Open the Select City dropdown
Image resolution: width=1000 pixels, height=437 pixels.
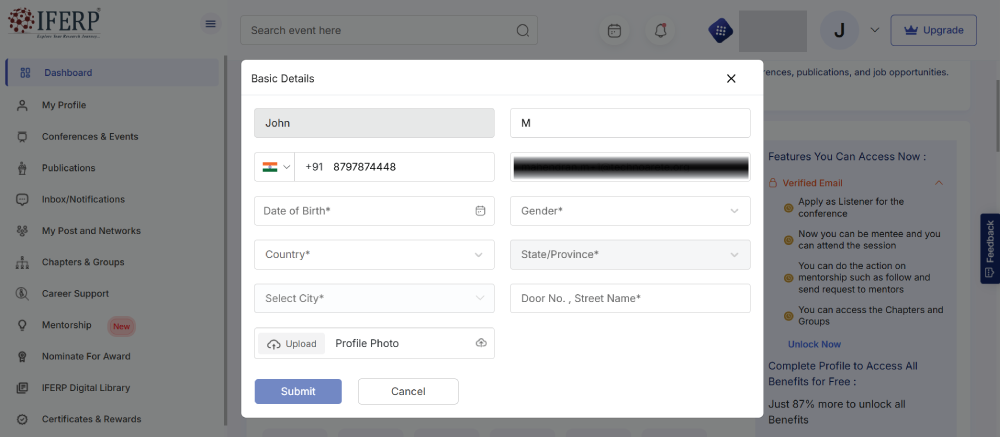[374, 298]
